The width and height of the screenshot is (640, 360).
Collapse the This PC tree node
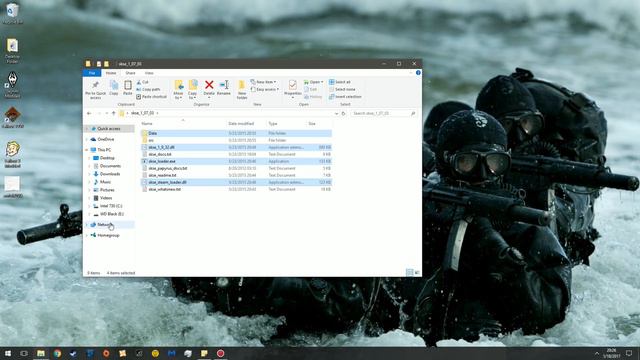click(x=87, y=150)
